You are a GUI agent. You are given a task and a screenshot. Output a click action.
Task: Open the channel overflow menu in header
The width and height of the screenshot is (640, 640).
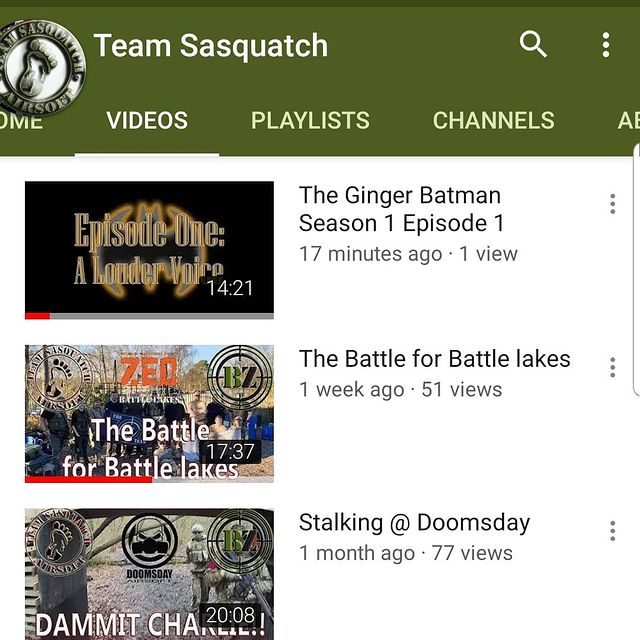tap(606, 44)
